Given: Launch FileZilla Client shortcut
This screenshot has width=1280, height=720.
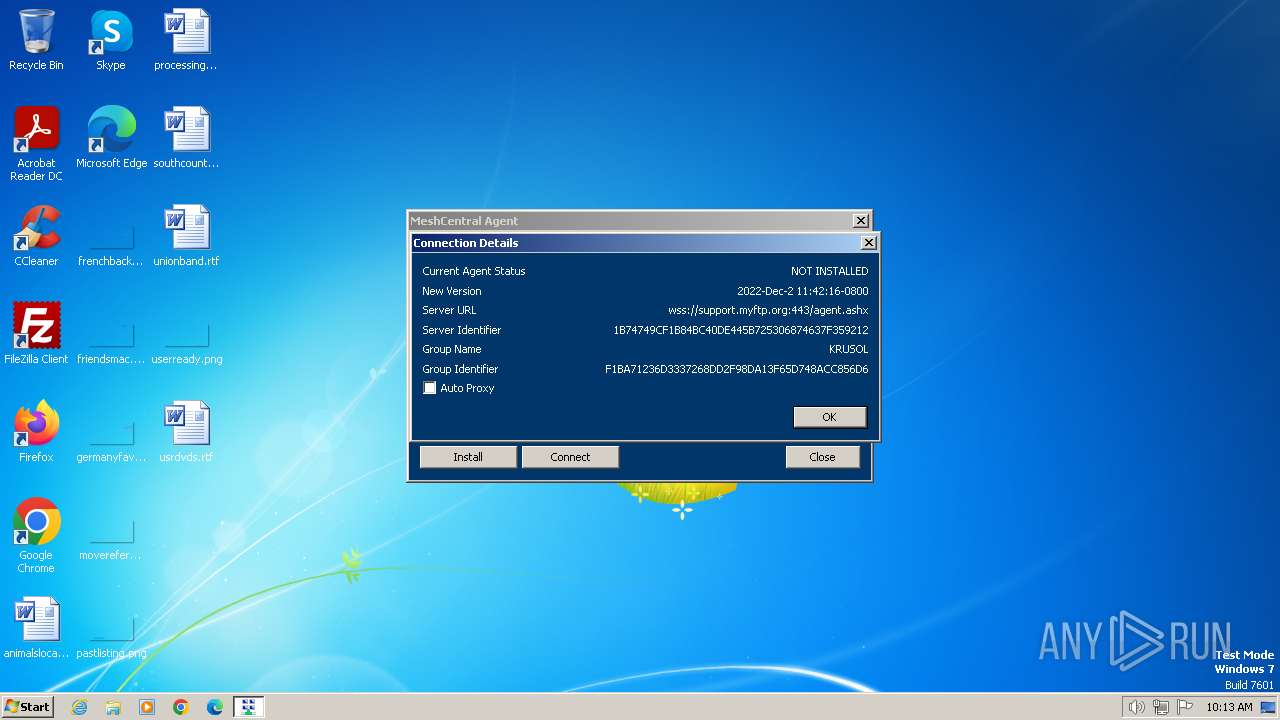Looking at the screenshot, I should 36,333.
